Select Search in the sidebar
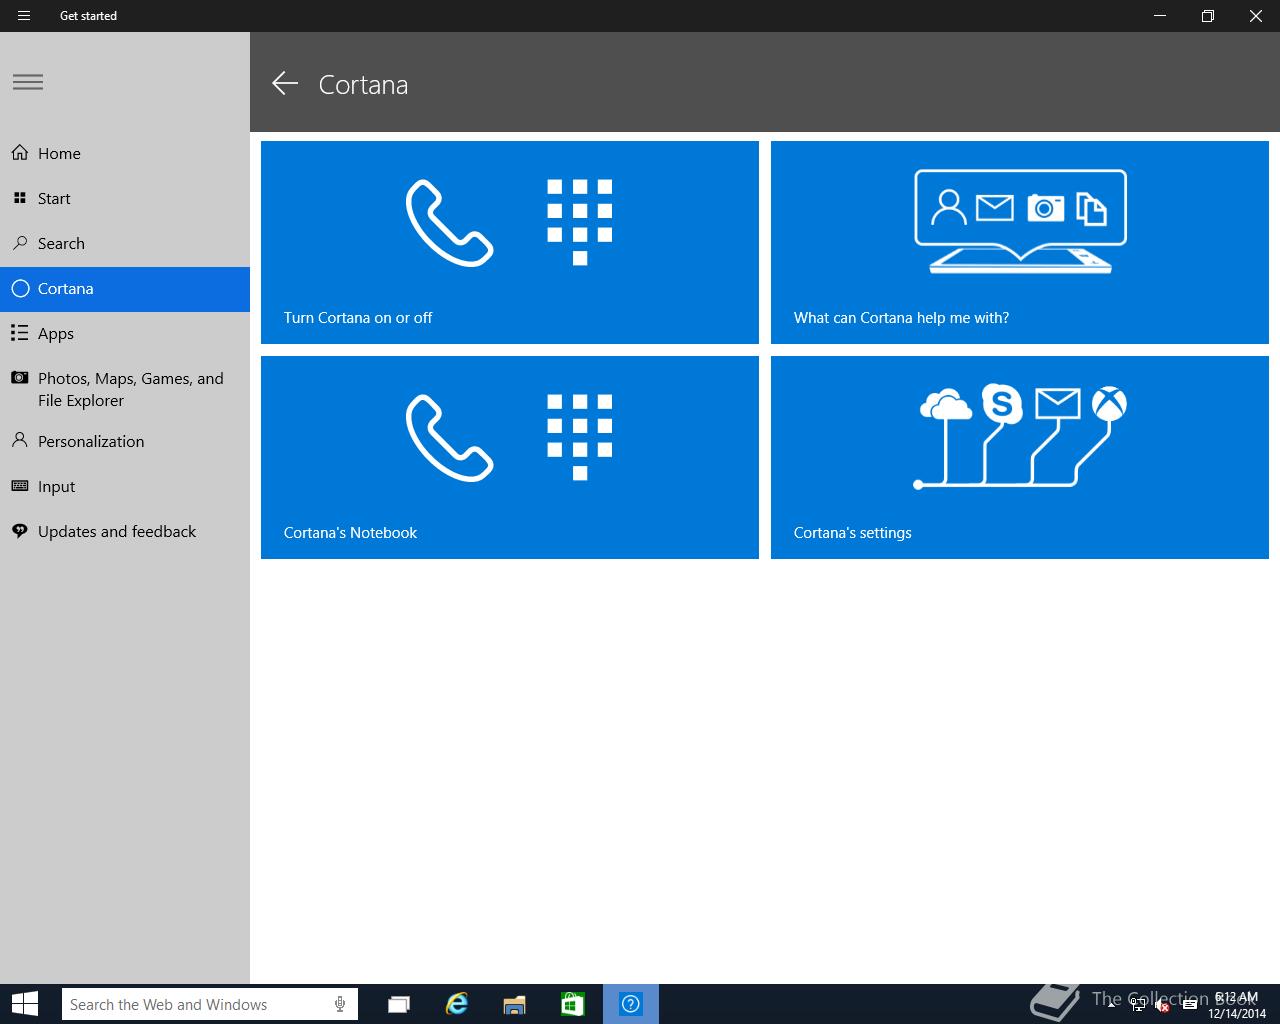The width and height of the screenshot is (1280, 1024). pos(125,243)
